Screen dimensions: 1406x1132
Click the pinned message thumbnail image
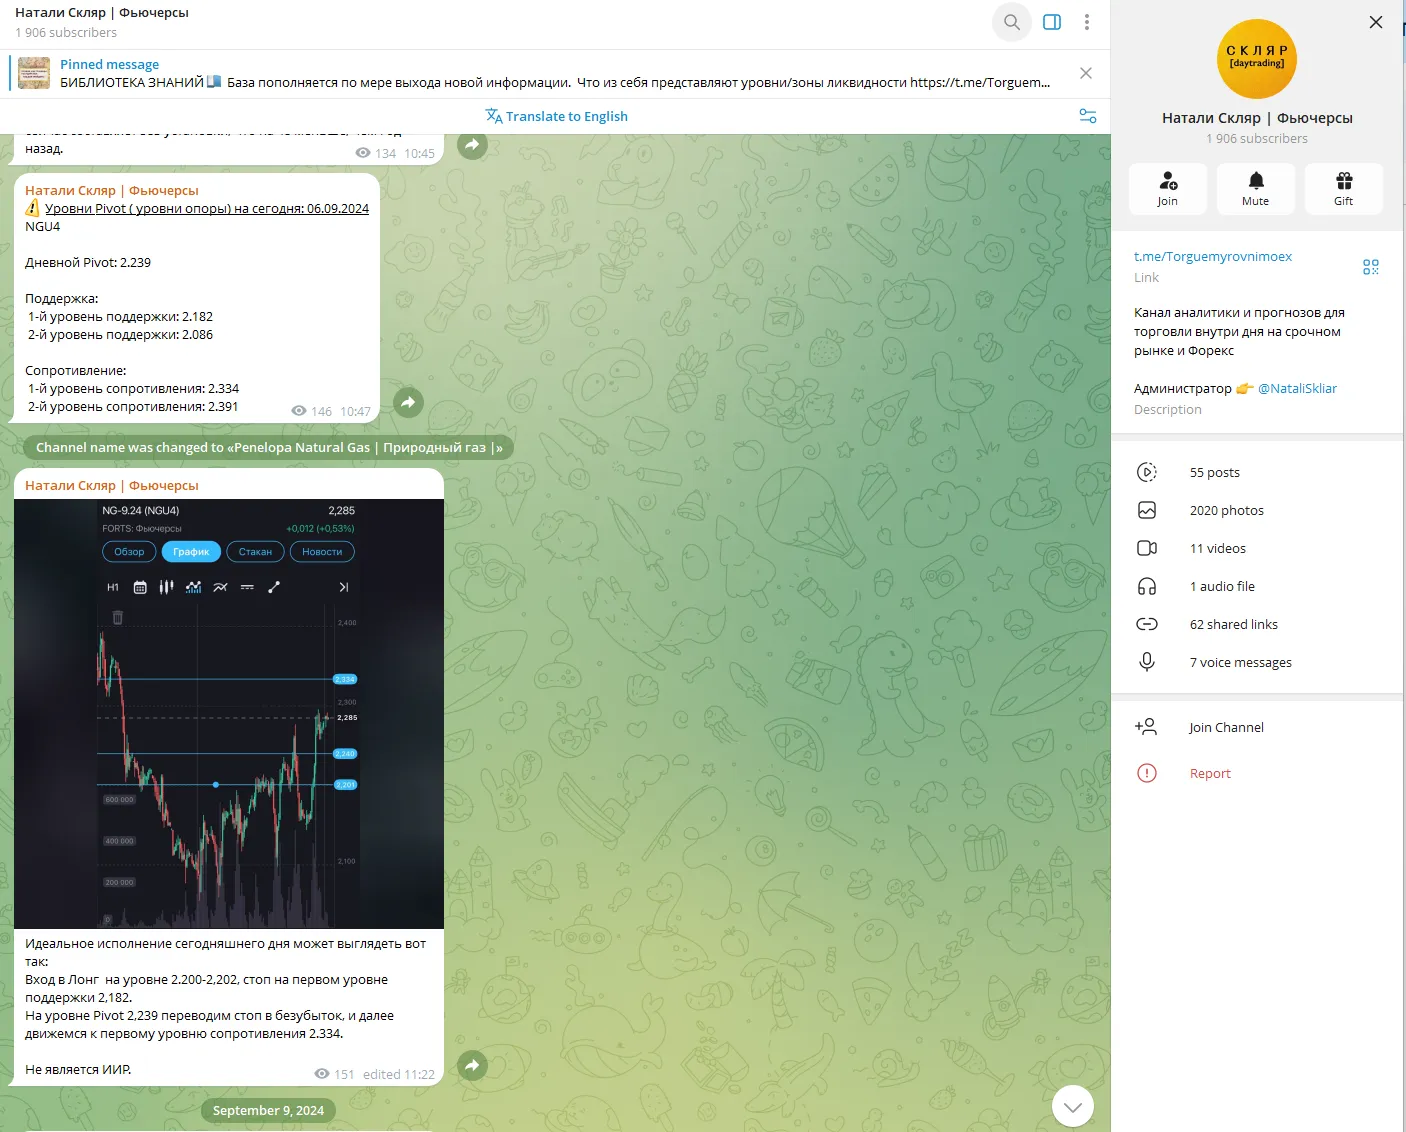pos(34,73)
